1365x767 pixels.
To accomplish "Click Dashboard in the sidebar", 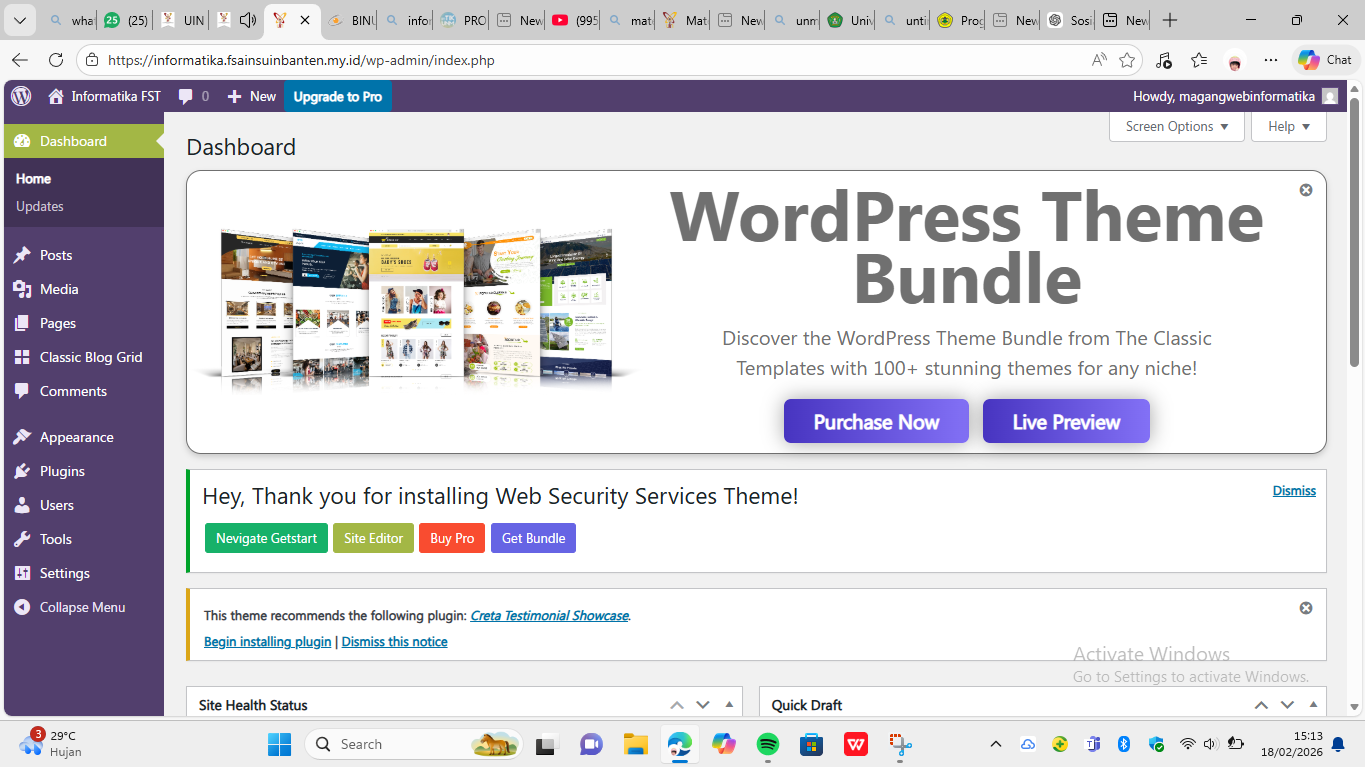I will pos(84,141).
